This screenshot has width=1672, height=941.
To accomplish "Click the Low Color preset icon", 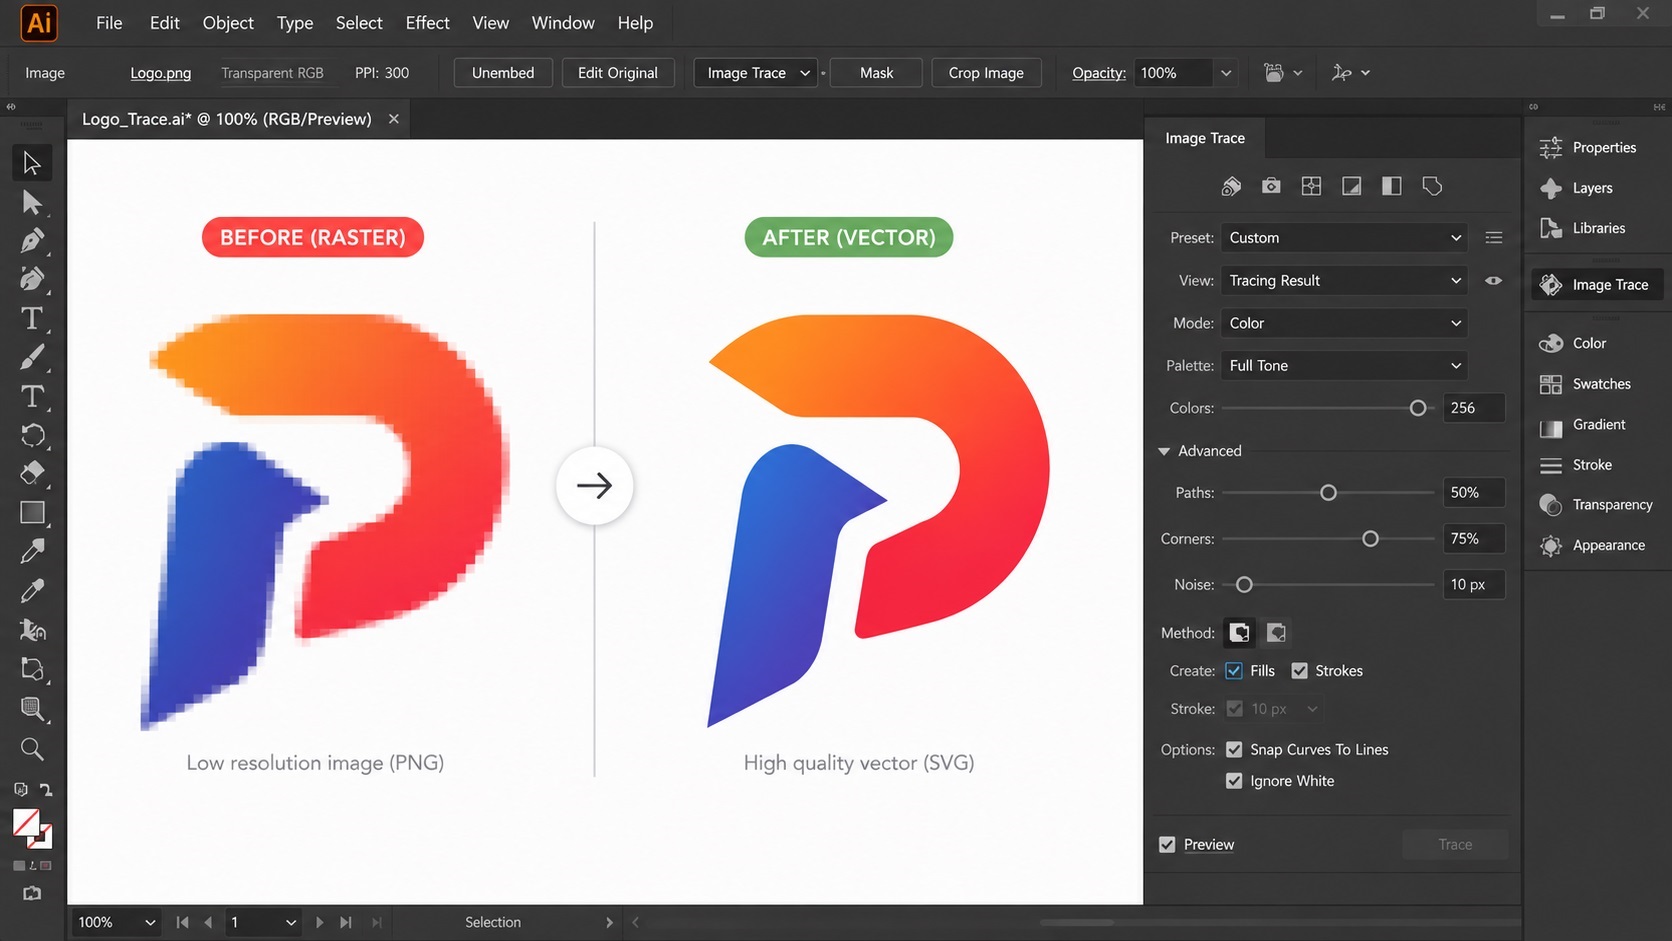I will (1311, 186).
